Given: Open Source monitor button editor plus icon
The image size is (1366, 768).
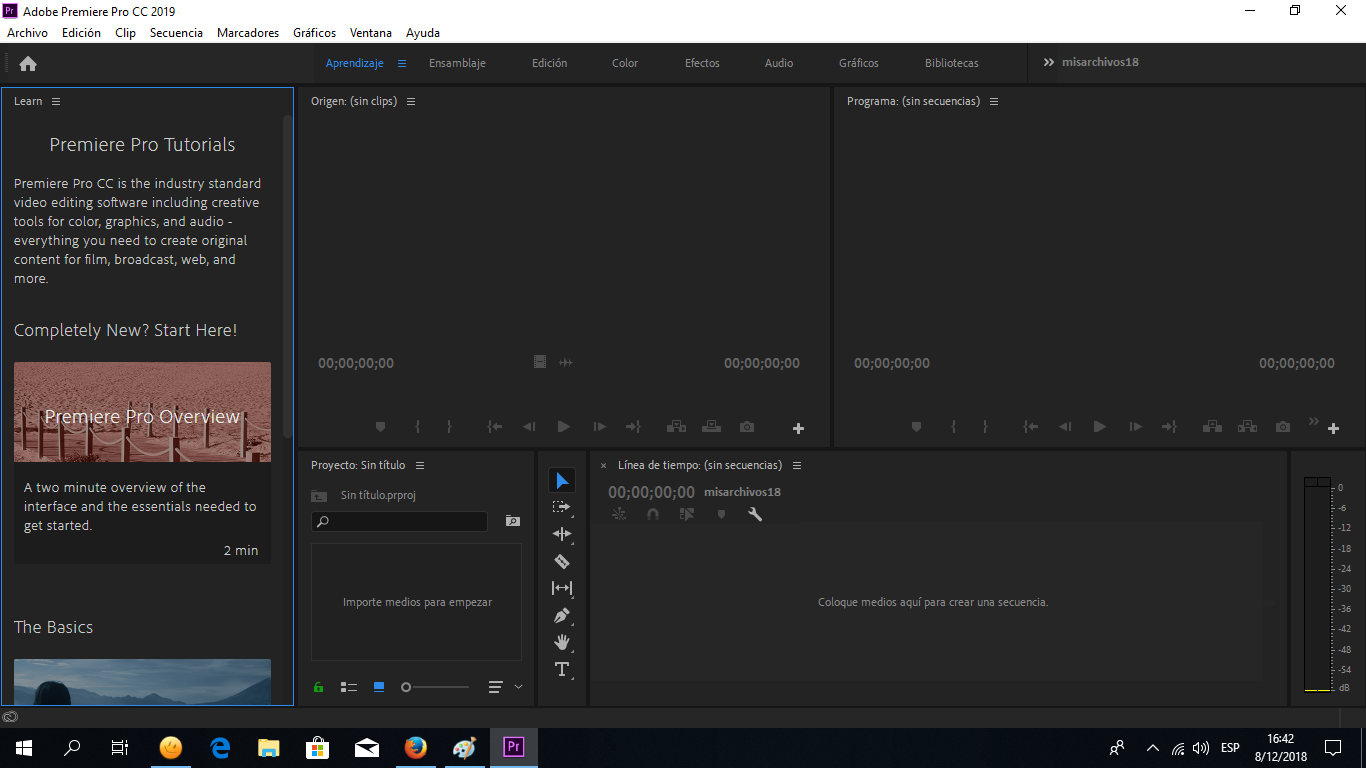Looking at the screenshot, I should pos(798,429).
